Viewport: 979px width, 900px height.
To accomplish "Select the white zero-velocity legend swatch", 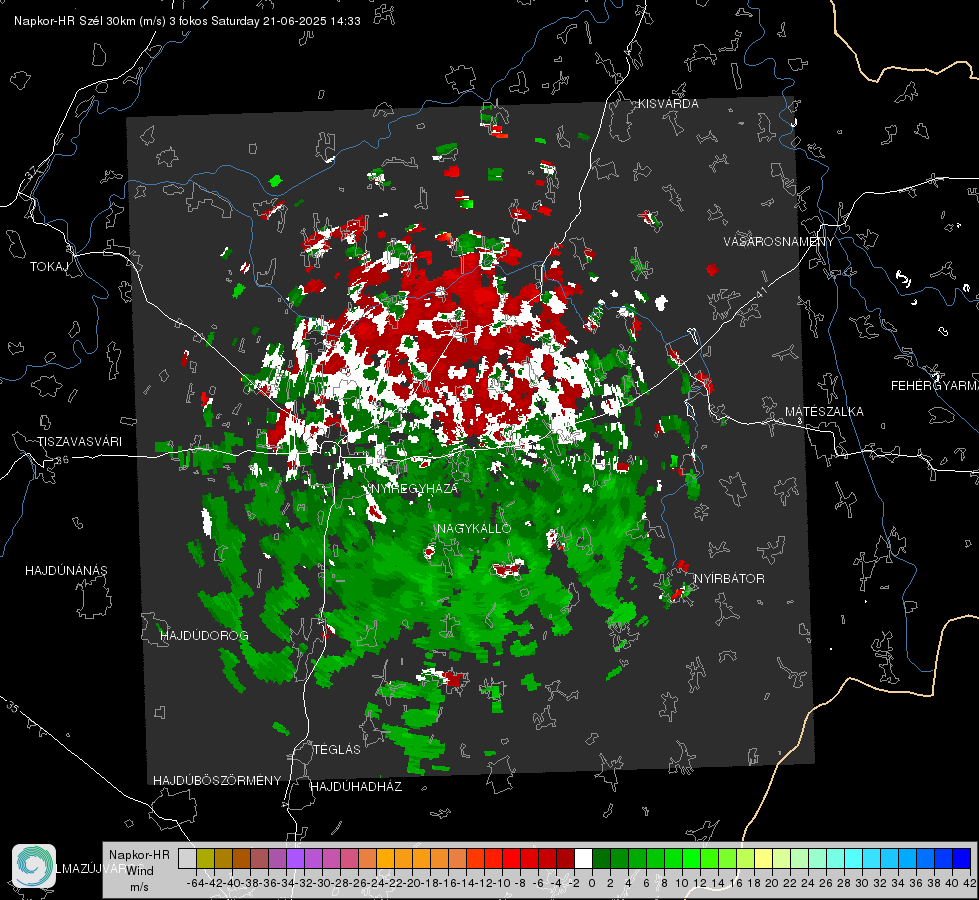I will click(583, 858).
